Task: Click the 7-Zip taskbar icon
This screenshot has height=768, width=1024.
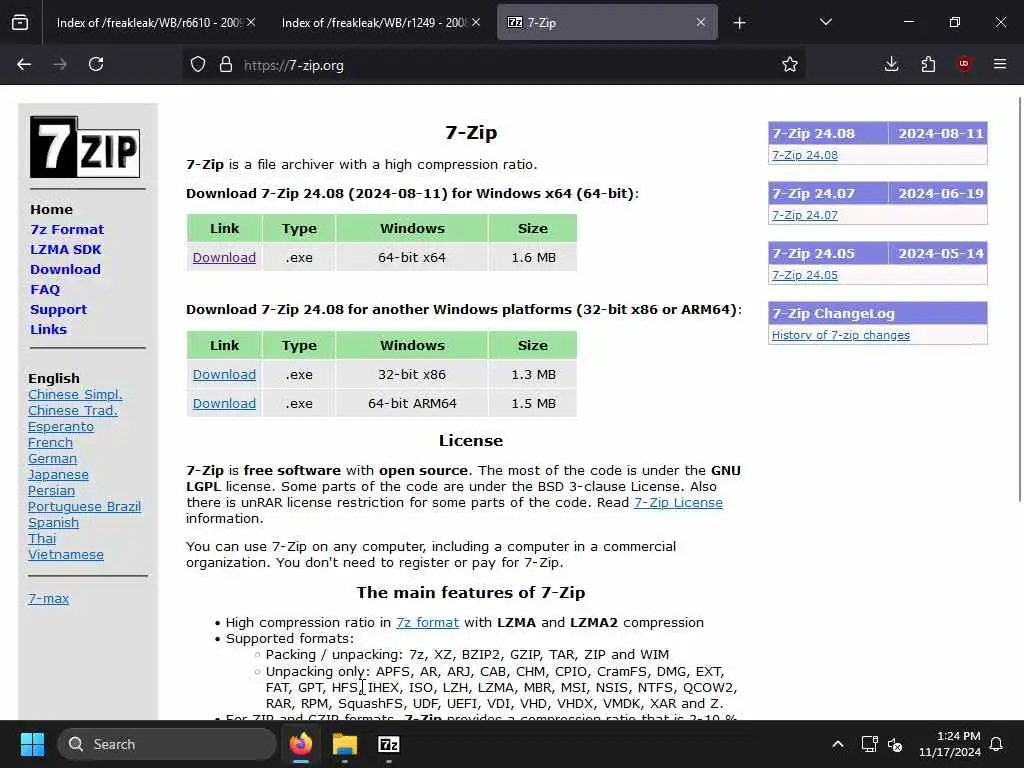Action: pos(389,744)
